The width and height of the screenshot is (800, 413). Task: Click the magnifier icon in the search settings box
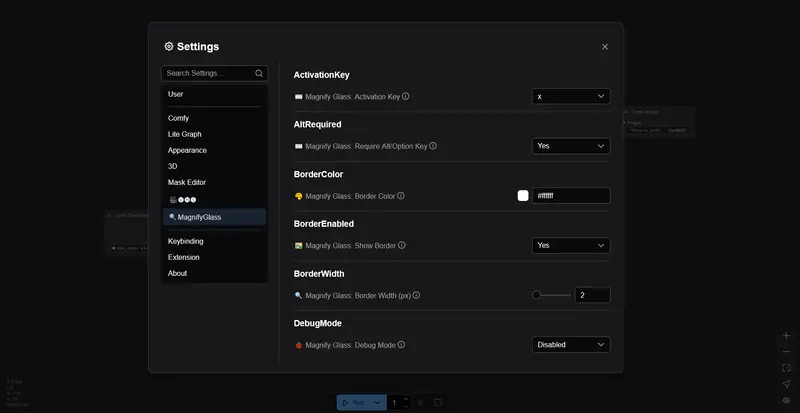coord(259,73)
